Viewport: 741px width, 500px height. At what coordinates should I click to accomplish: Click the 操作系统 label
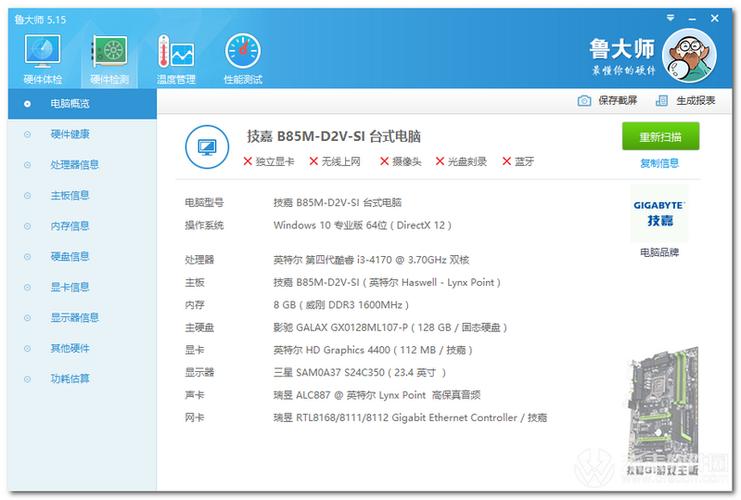[204, 225]
